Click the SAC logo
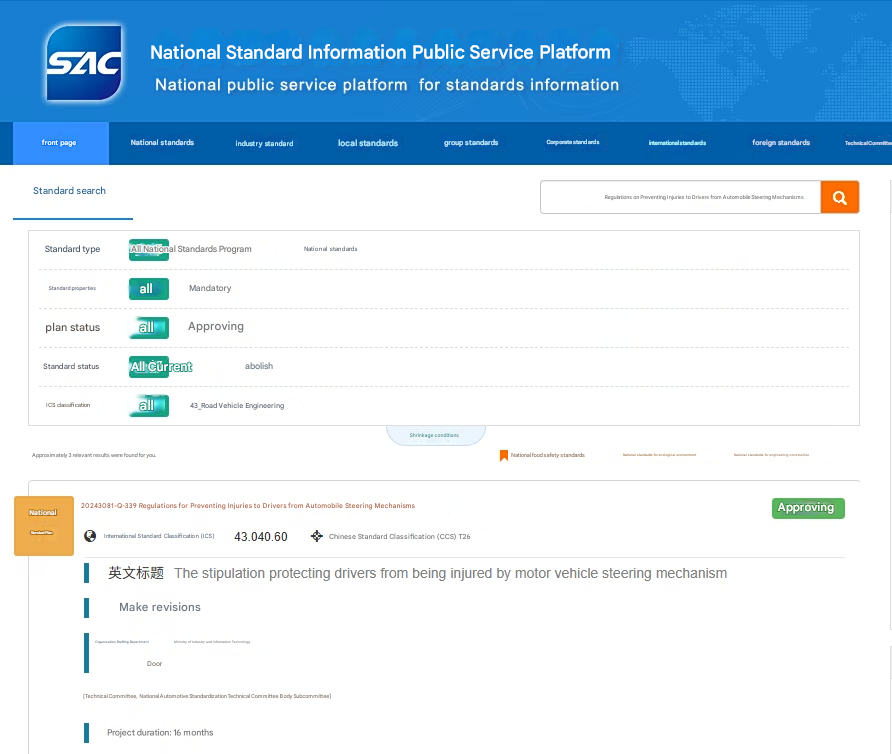892x754 pixels. [x=84, y=65]
